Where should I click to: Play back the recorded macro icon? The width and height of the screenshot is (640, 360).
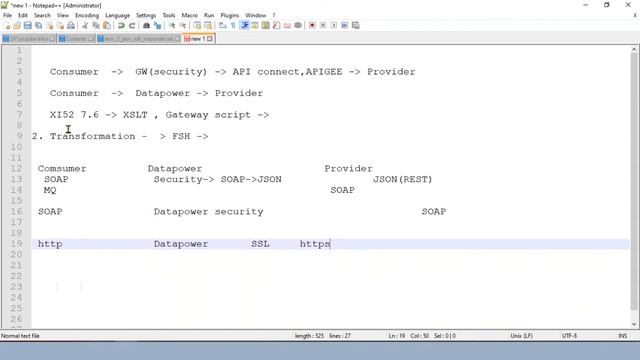tap(333, 25)
